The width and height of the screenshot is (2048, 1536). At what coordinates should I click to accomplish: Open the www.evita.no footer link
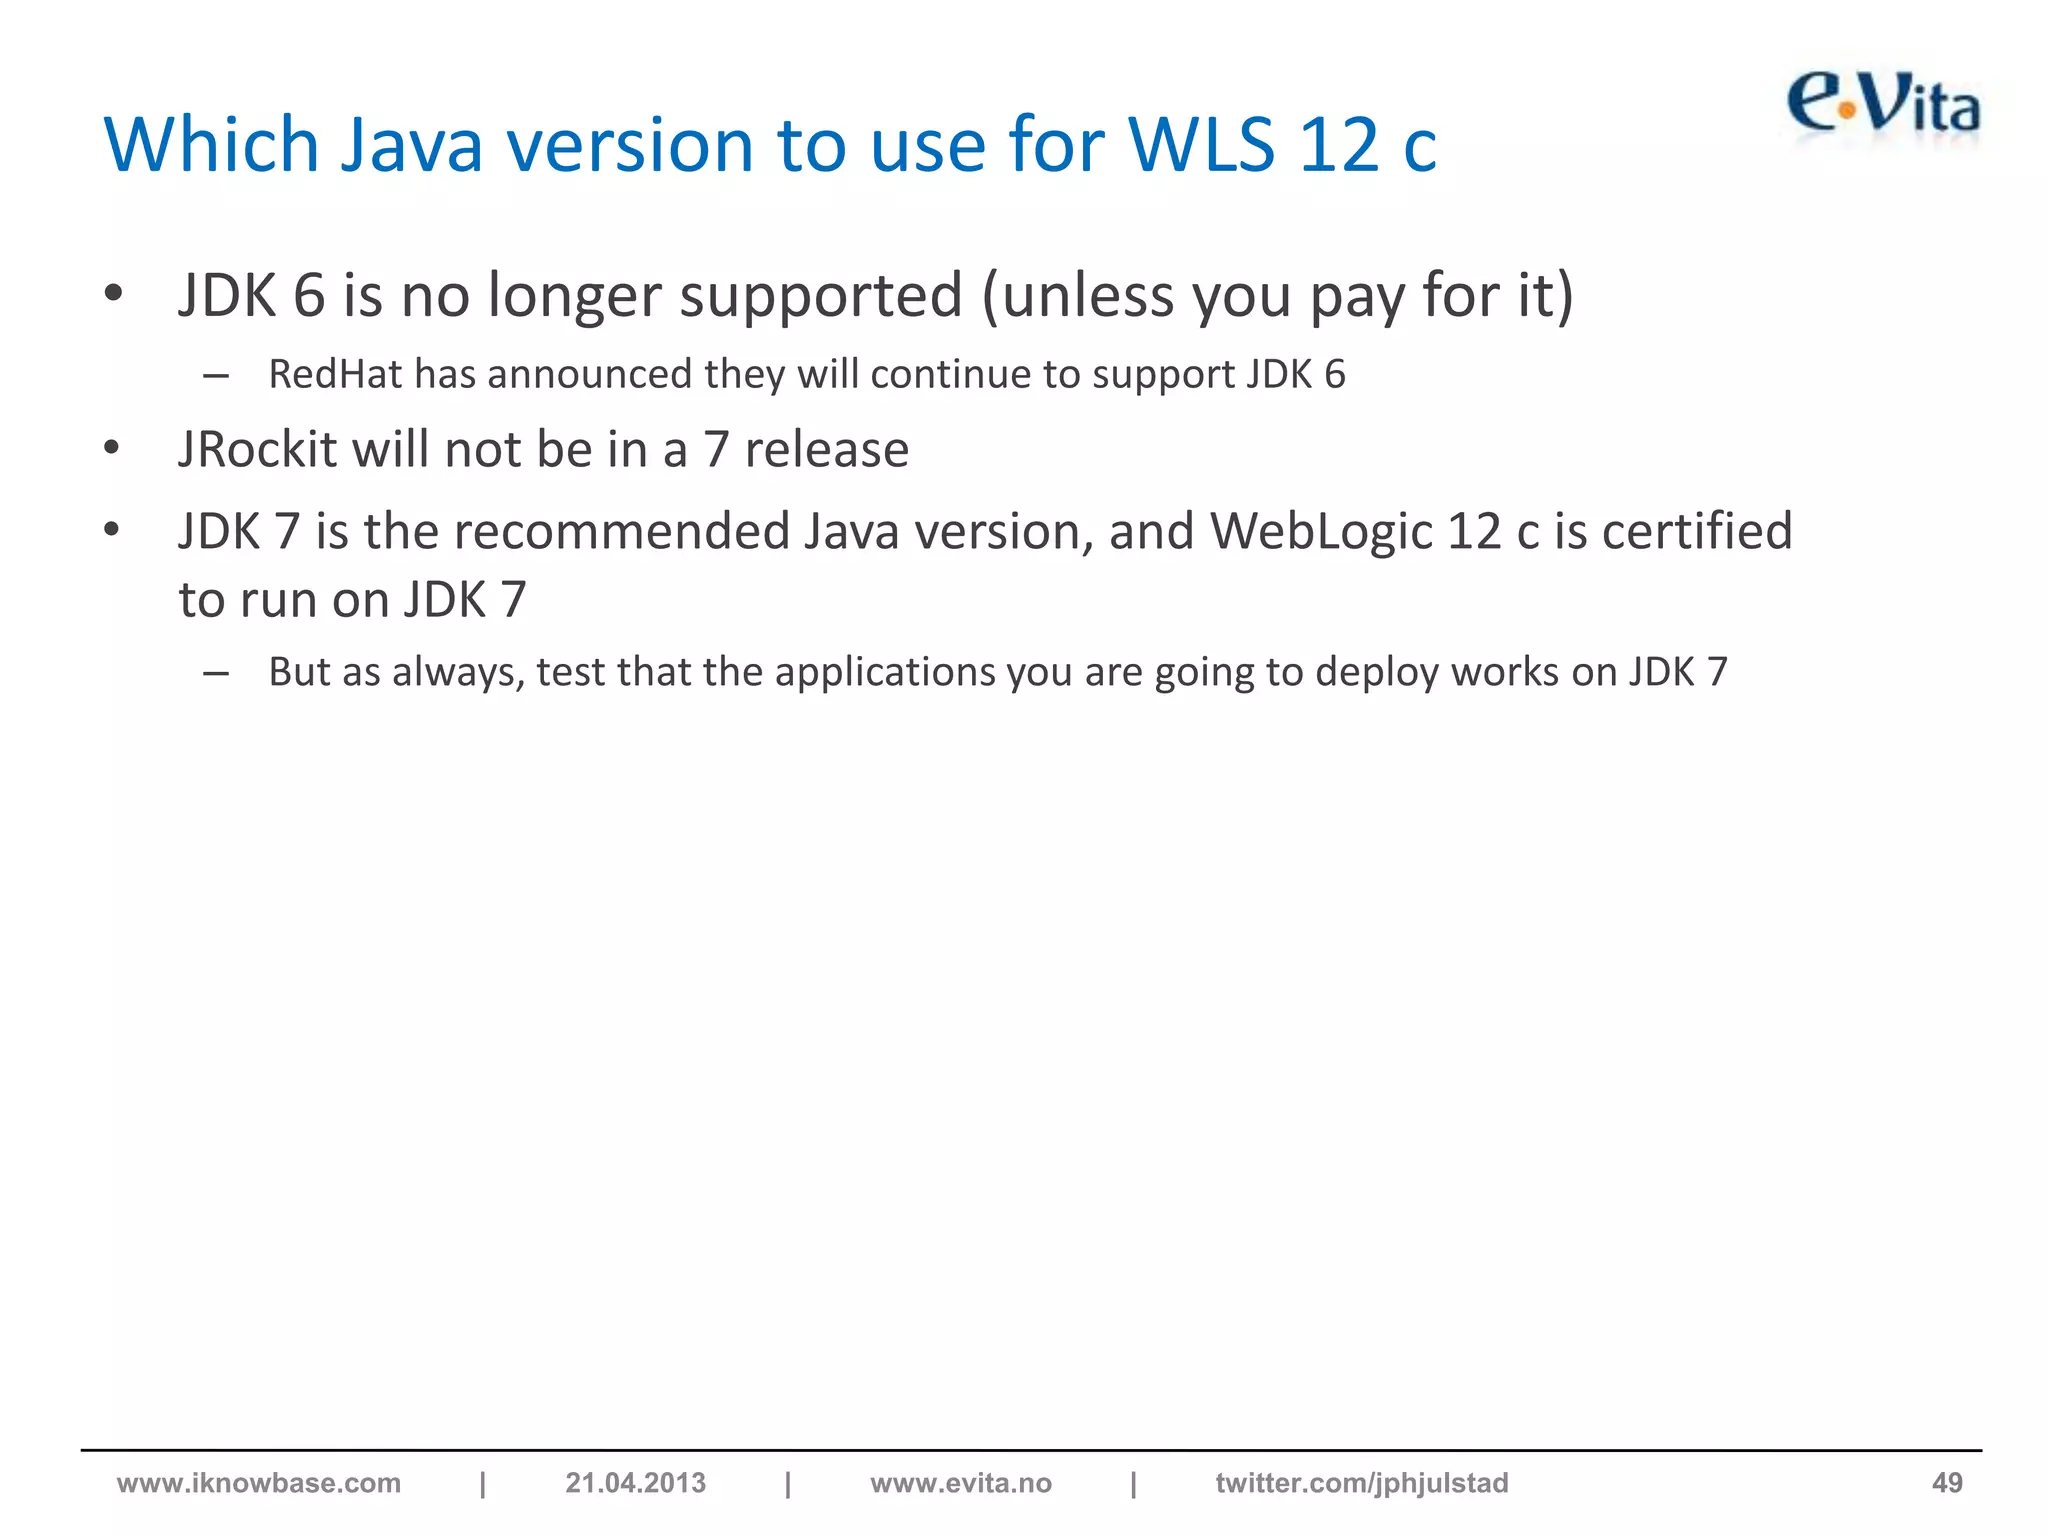point(961,1483)
